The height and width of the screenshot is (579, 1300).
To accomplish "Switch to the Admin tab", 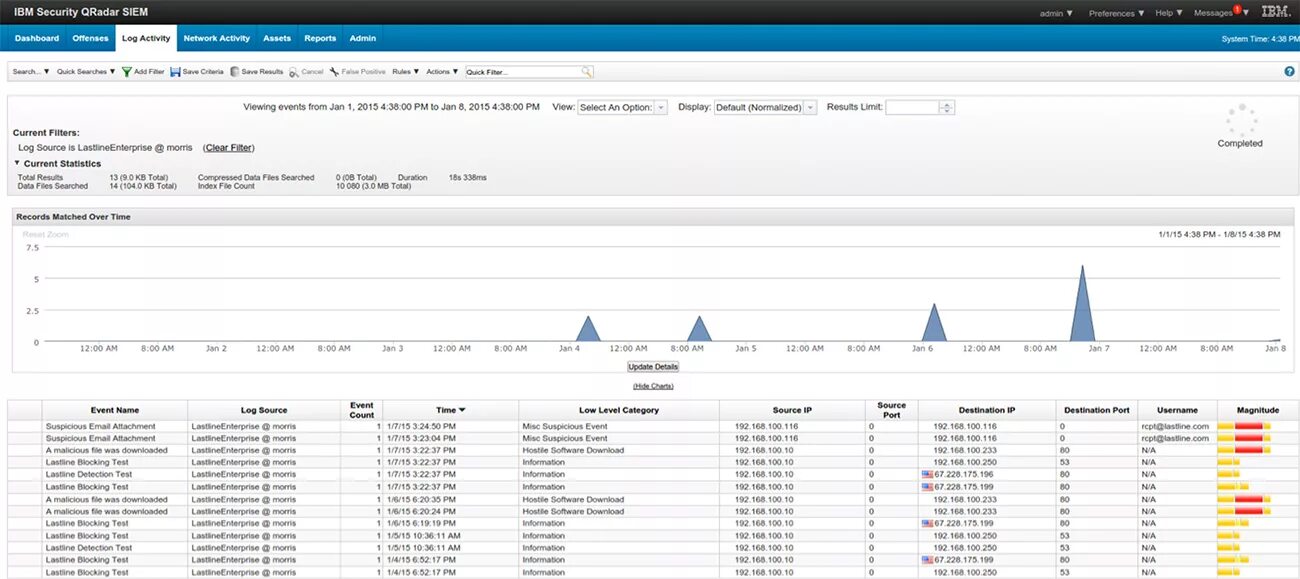I will 362,38.
